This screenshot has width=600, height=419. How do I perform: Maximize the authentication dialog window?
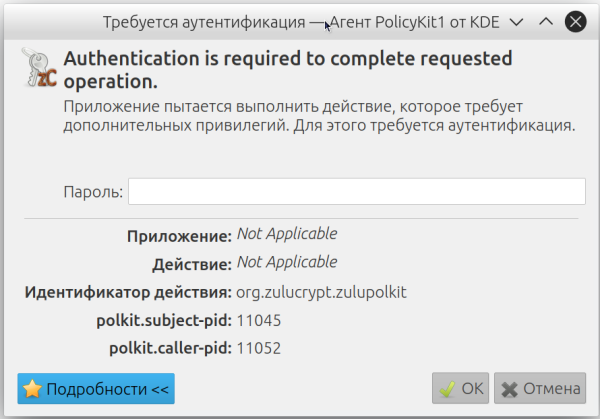545,20
